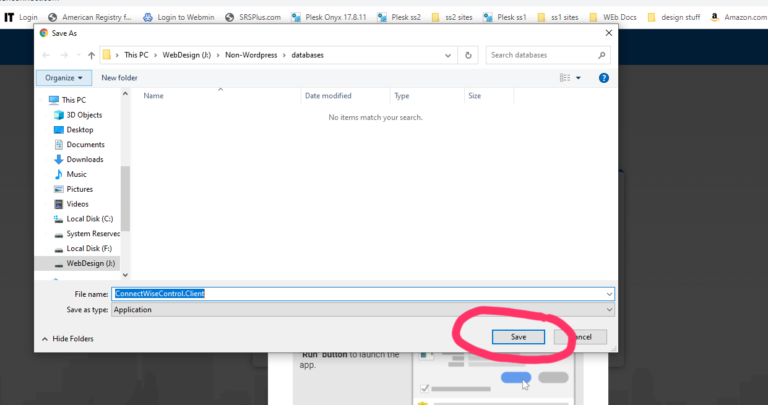Click the Cancel button
The height and width of the screenshot is (405, 768).
click(584, 337)
